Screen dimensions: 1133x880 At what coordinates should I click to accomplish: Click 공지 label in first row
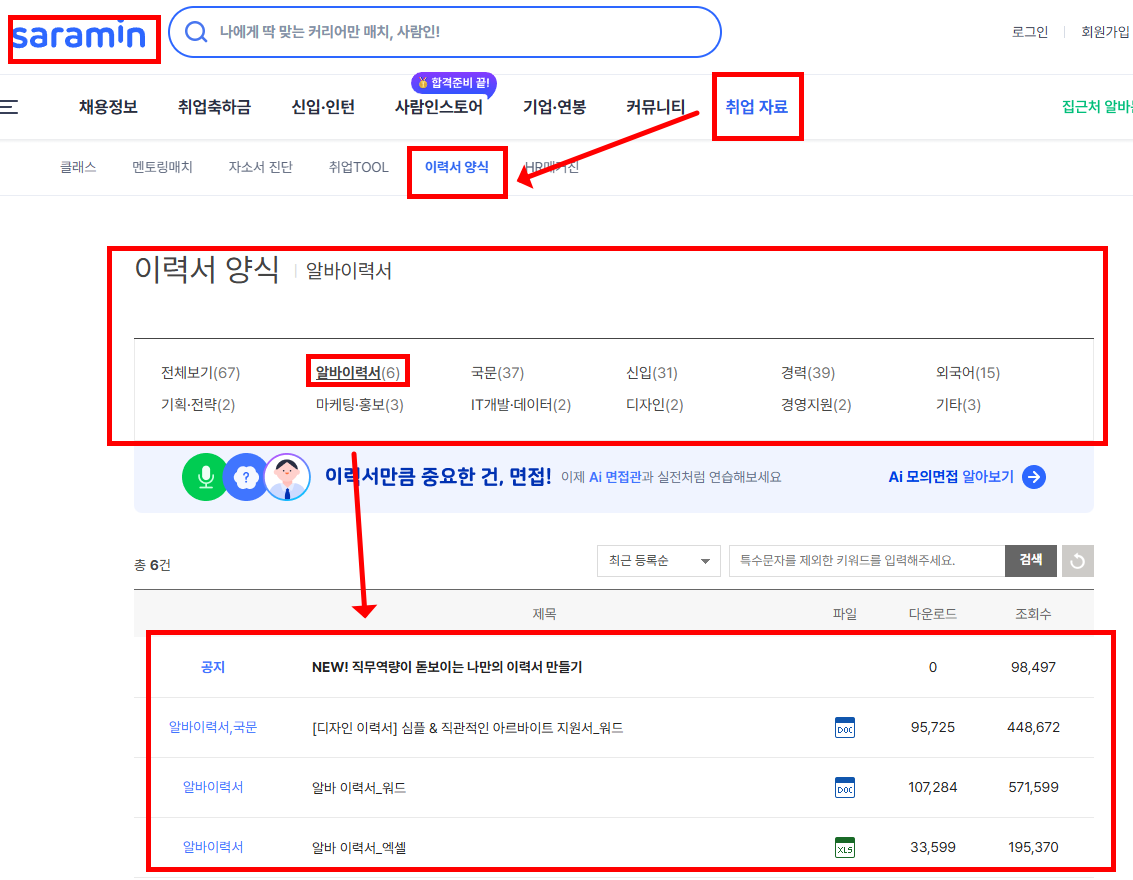click(213, 668)
